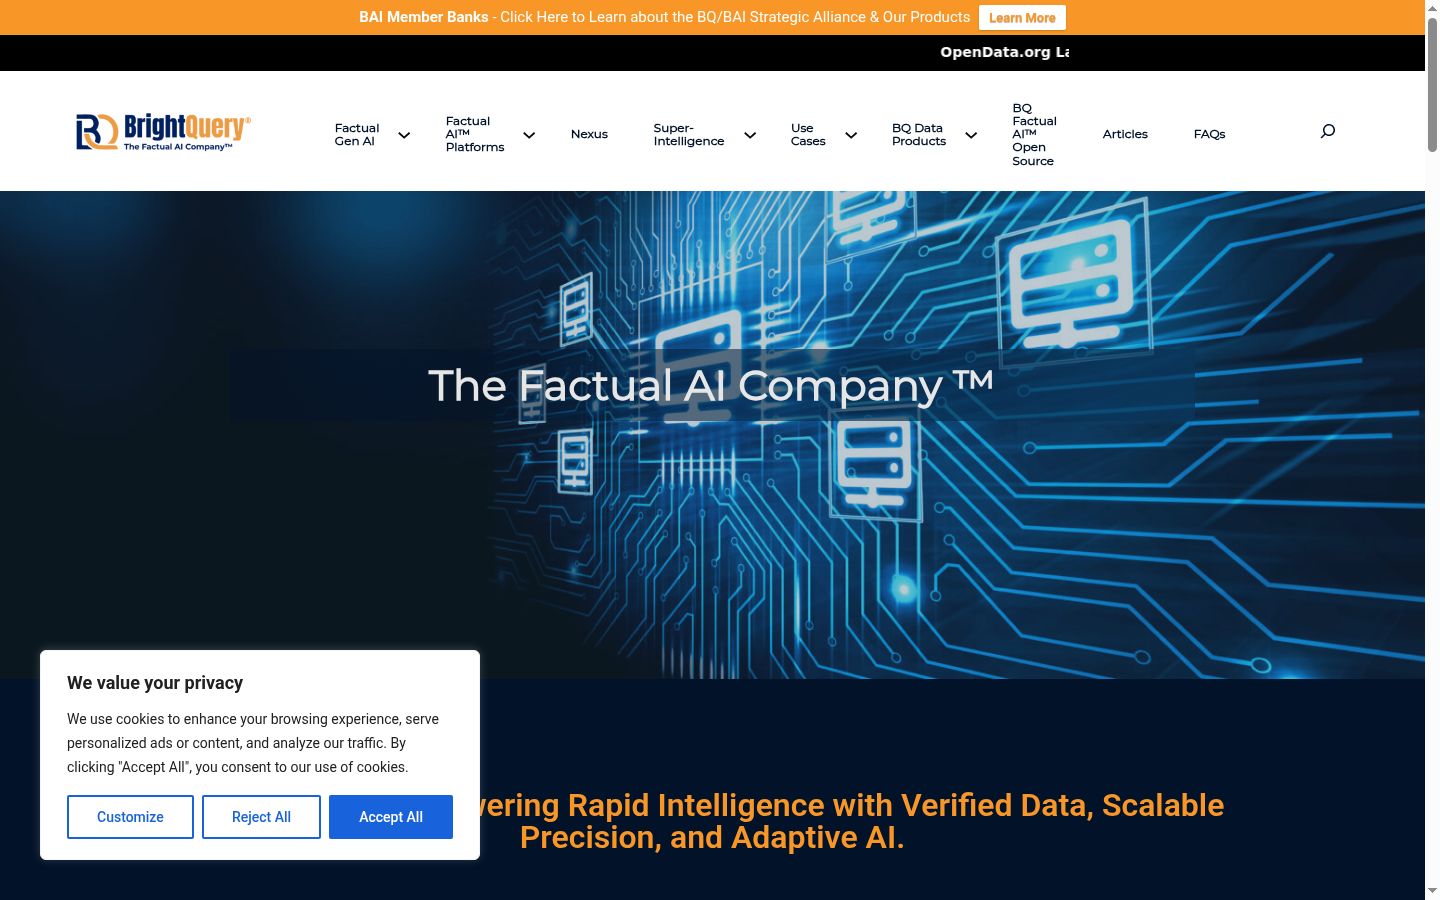Click the BrightQuery logo

(163, 131)
